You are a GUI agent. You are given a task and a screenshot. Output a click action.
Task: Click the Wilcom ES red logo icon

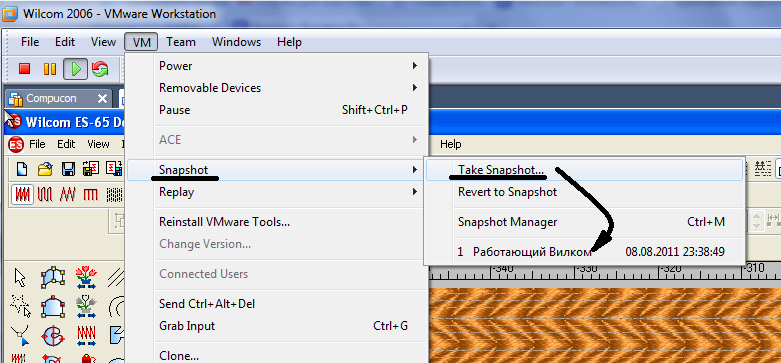click(x=16, y=144)
